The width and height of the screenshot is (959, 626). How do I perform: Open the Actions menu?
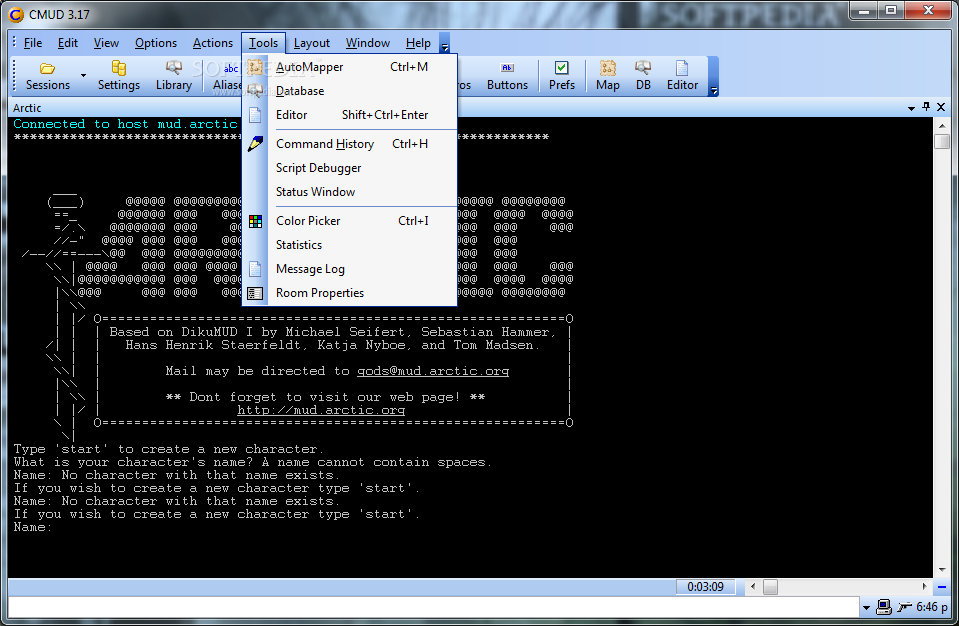click(212, 43)
